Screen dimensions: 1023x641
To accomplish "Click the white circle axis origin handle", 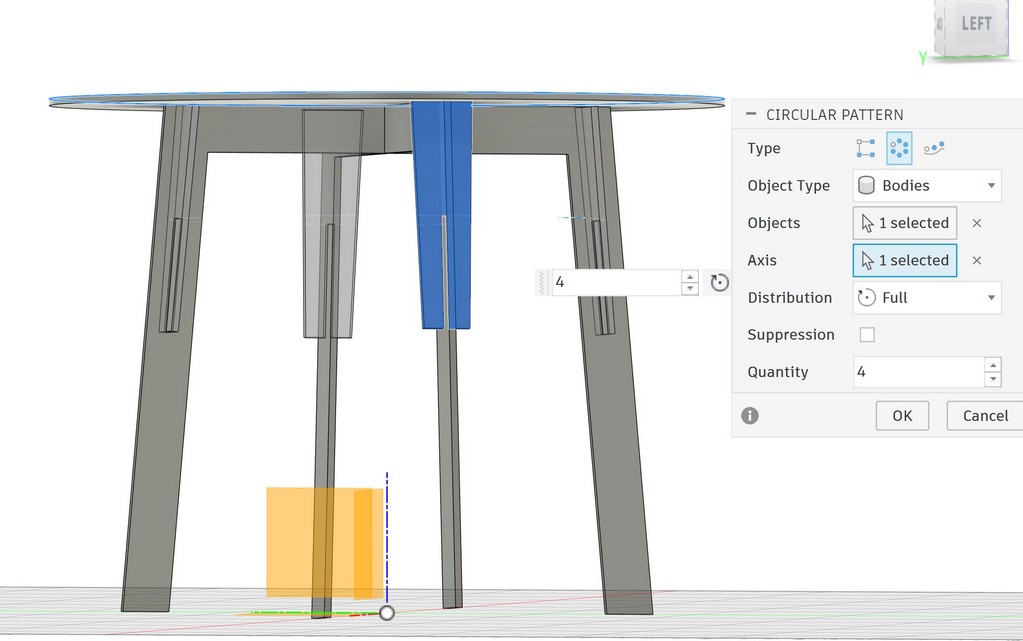I will (x=387, y=613).
